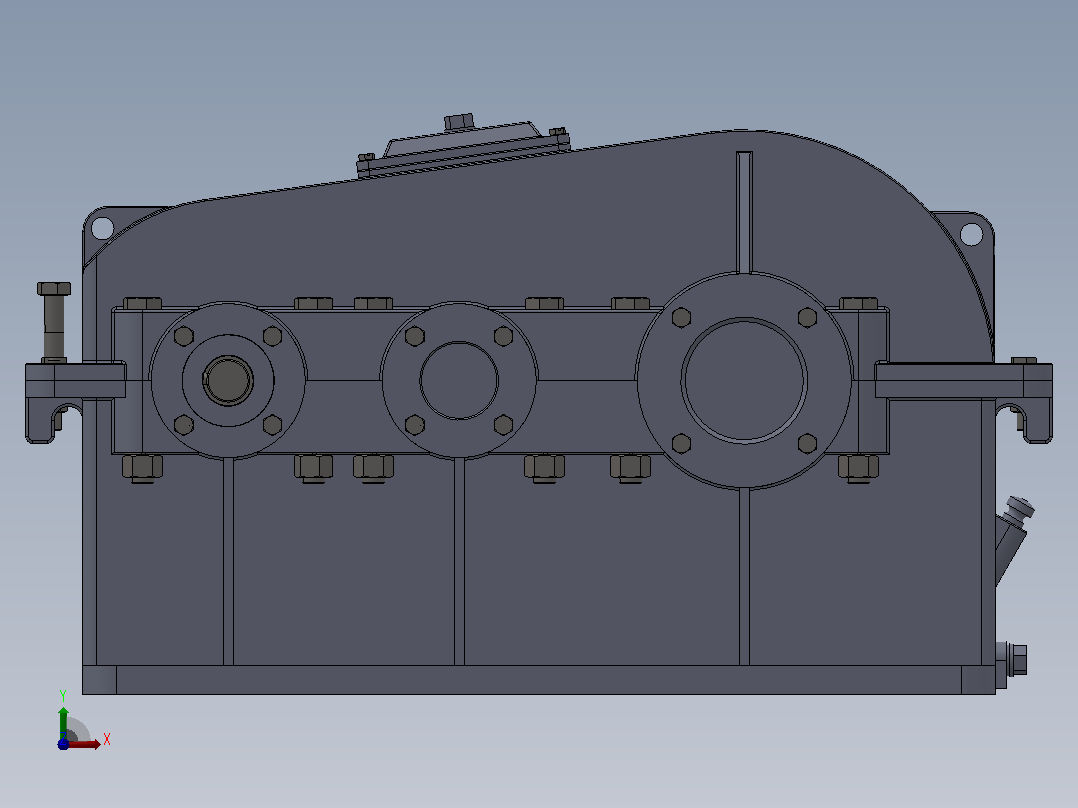
Task: Select the protruding shaft end in the left bearing cap
Action: (x=228, y=380)
